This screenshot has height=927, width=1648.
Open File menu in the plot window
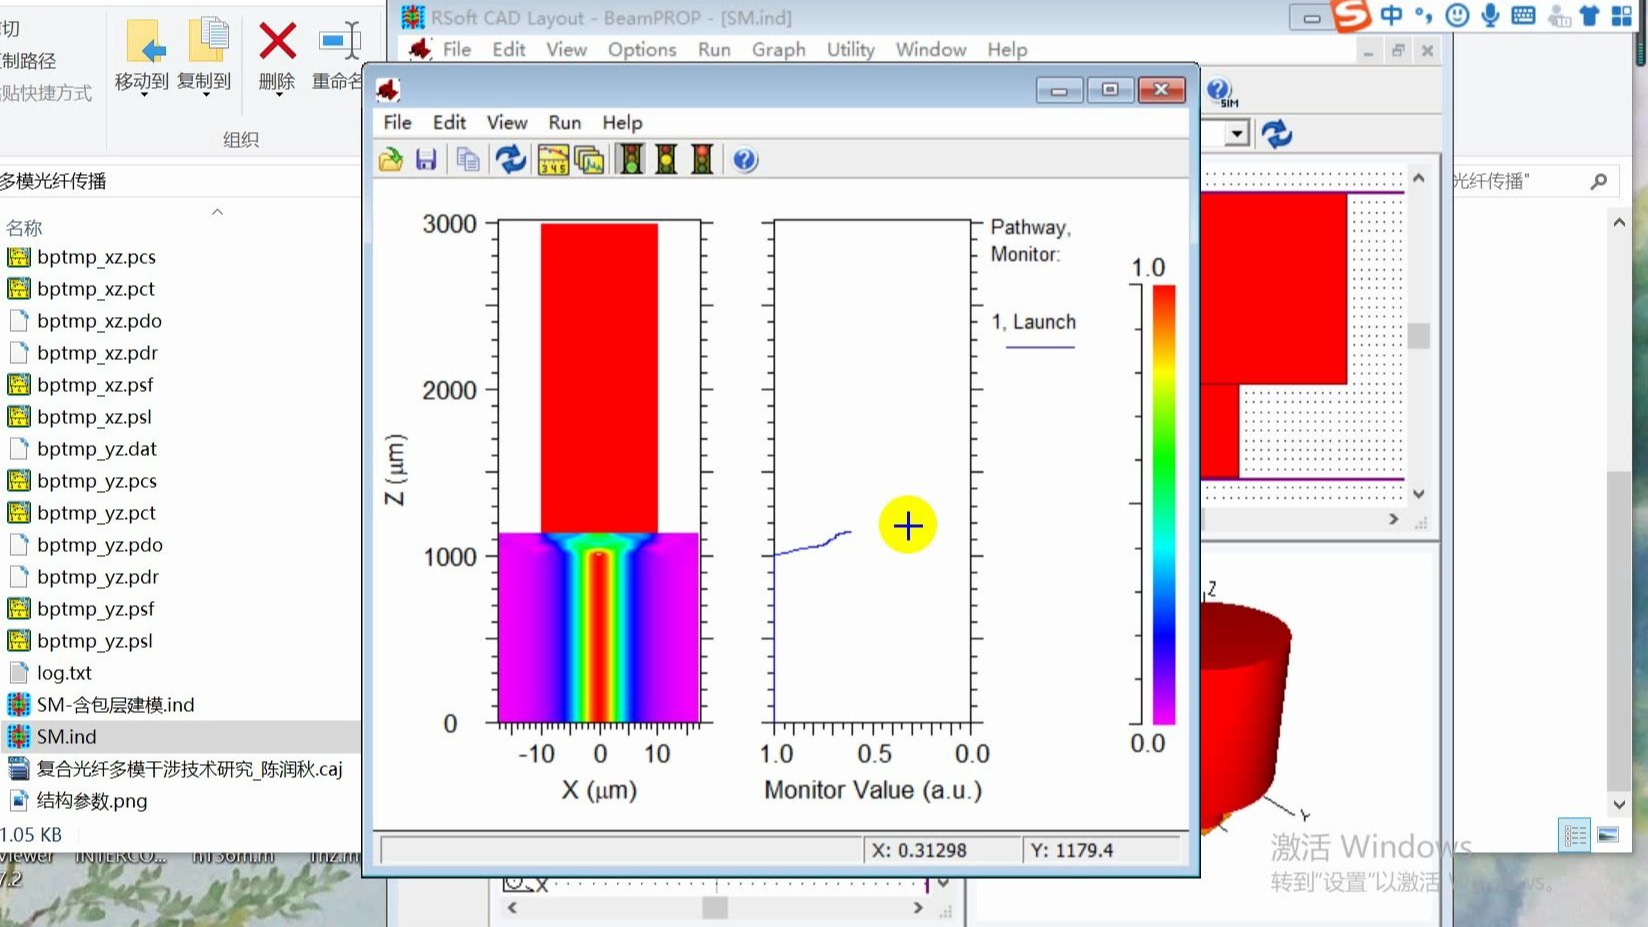pyautogui.click(x=397, y=122)
